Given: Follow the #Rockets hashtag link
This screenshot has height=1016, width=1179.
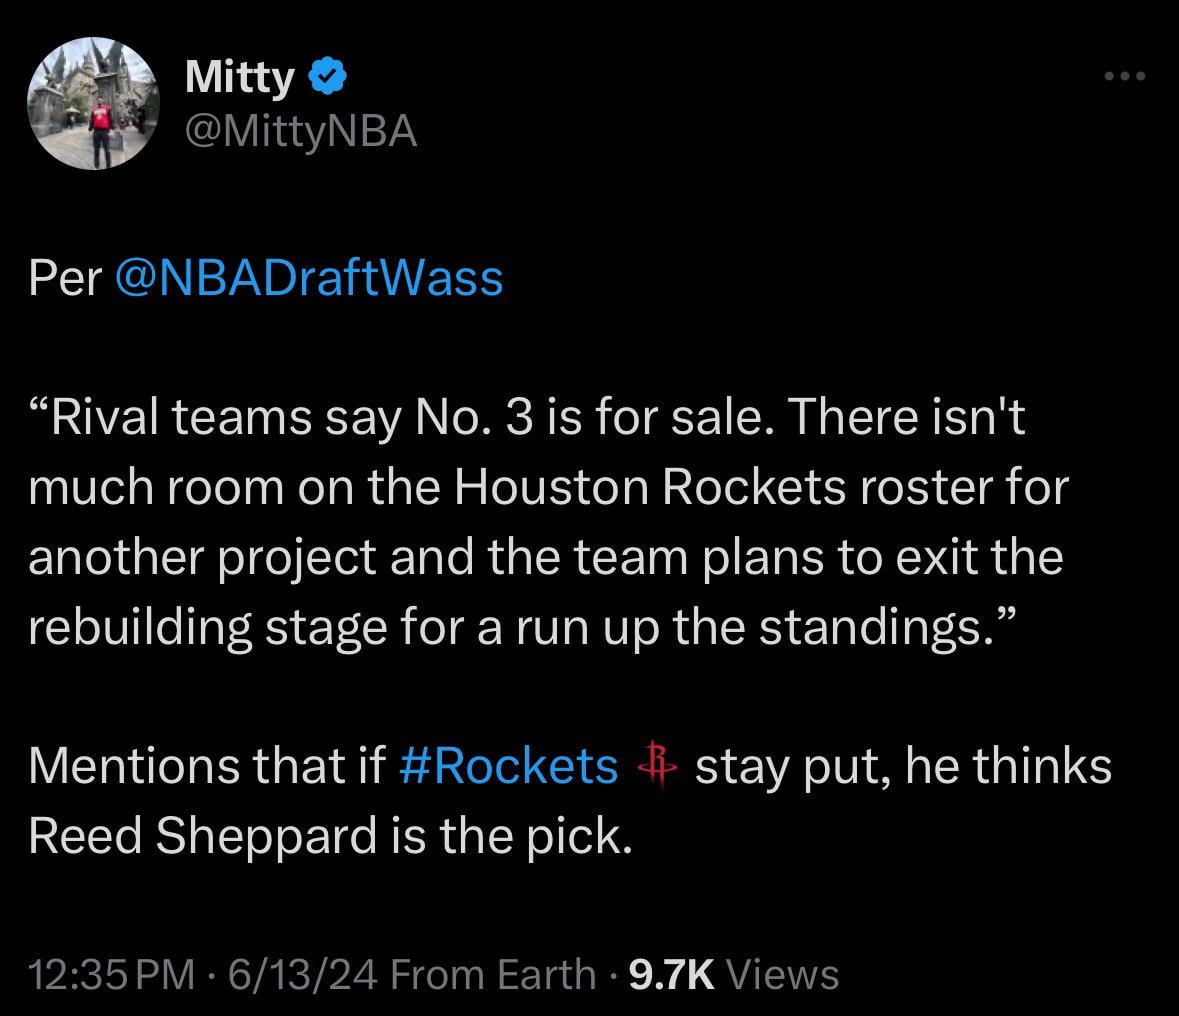Looking at the screenshot, I should [508, 766].
